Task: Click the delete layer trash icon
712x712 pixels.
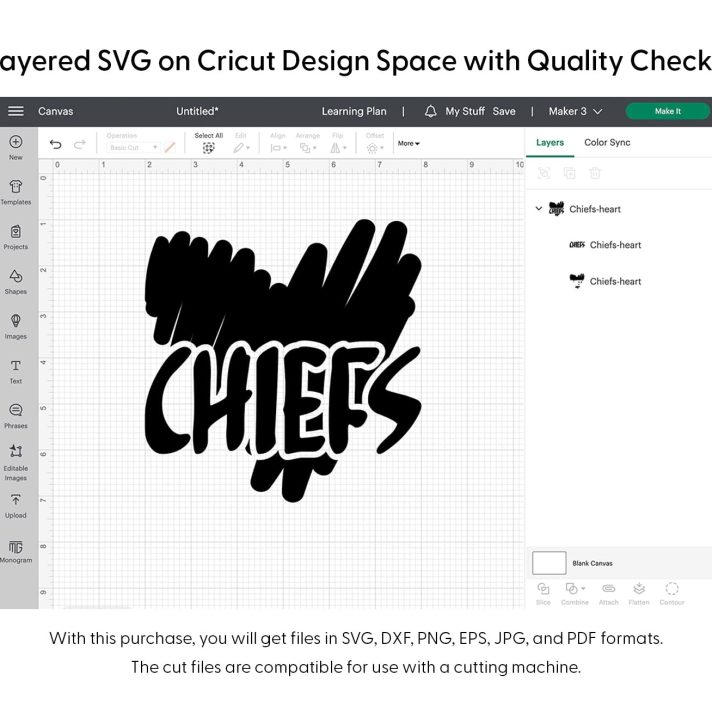Action: tap(595, 173)
